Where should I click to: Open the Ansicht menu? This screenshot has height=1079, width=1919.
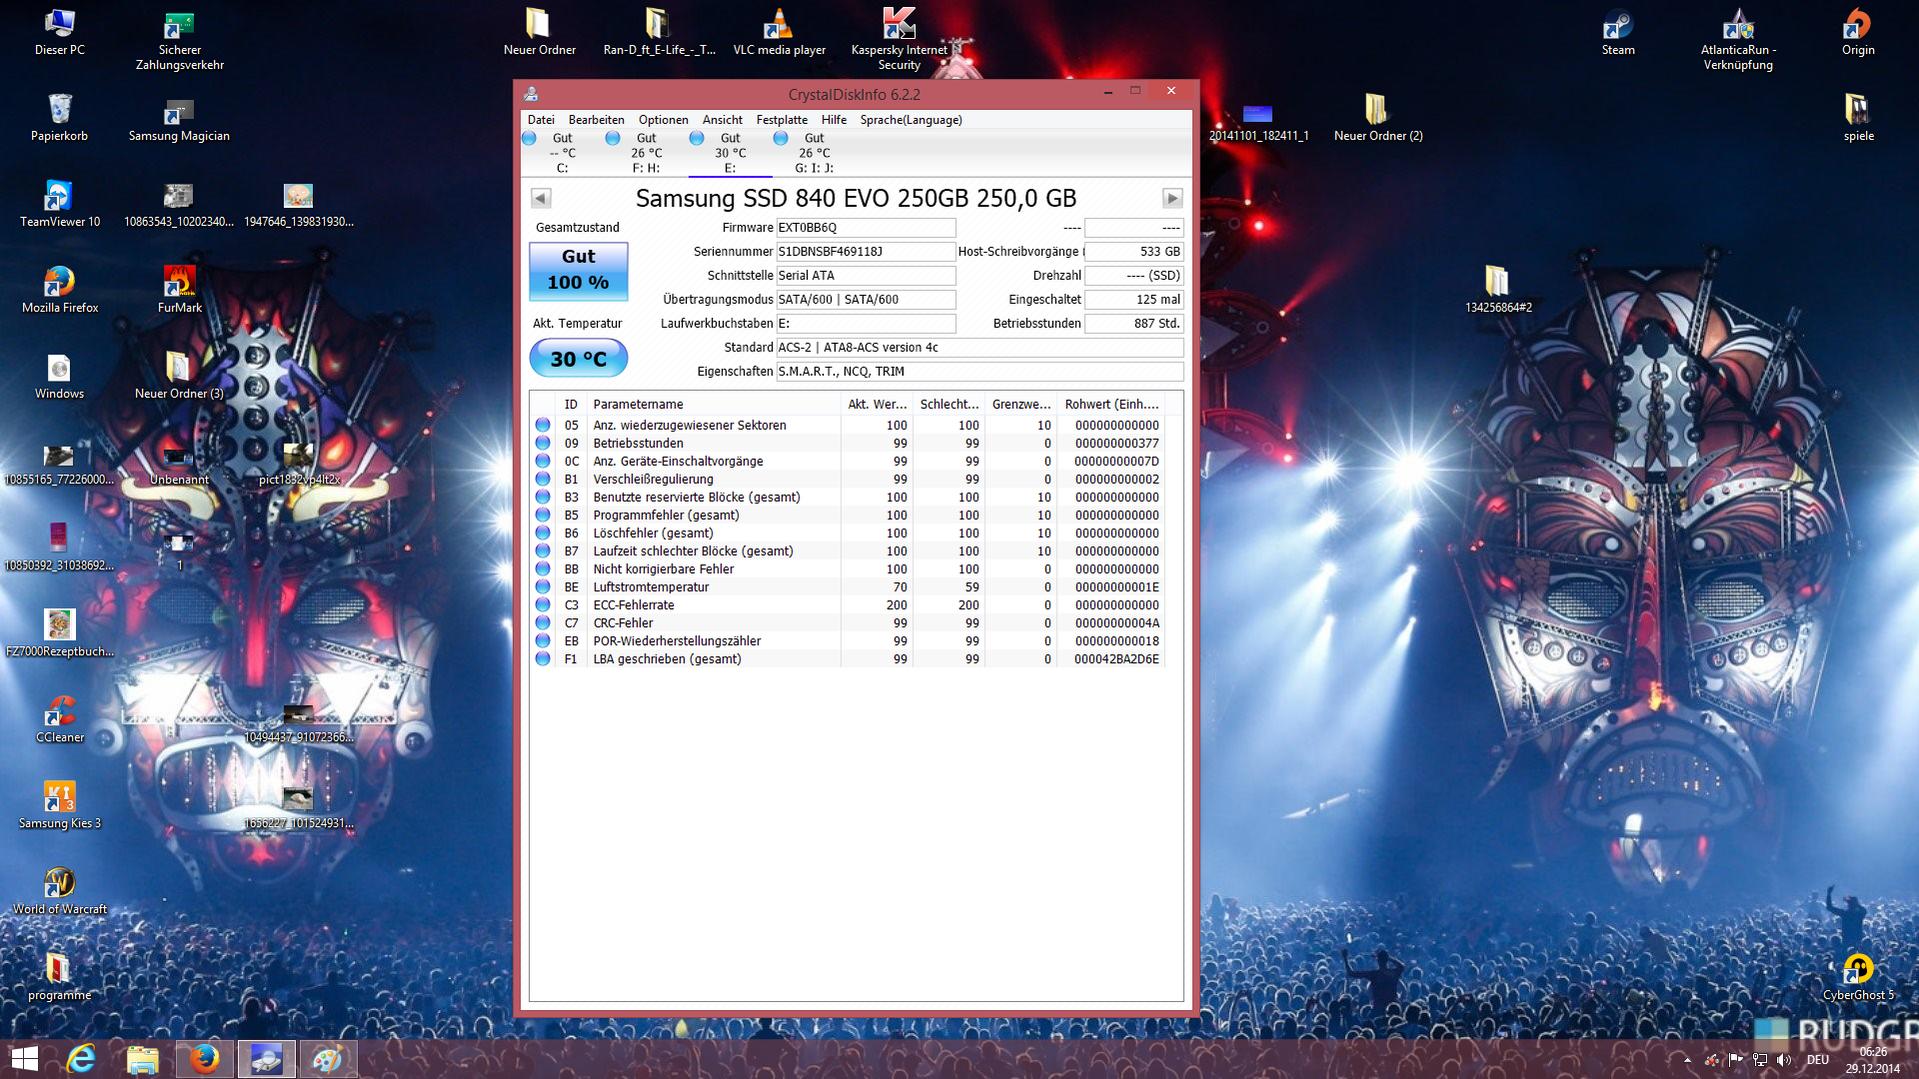722,120
